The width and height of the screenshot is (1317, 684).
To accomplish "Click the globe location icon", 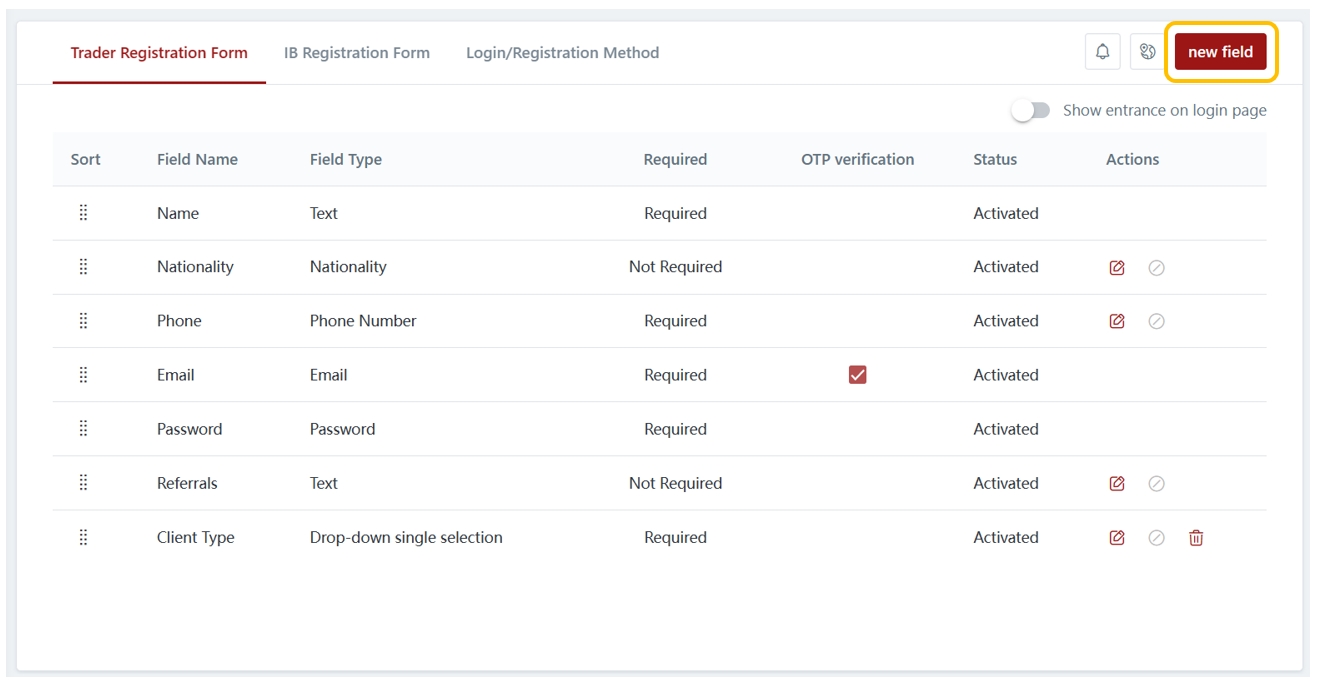I will click(1147, 52).
